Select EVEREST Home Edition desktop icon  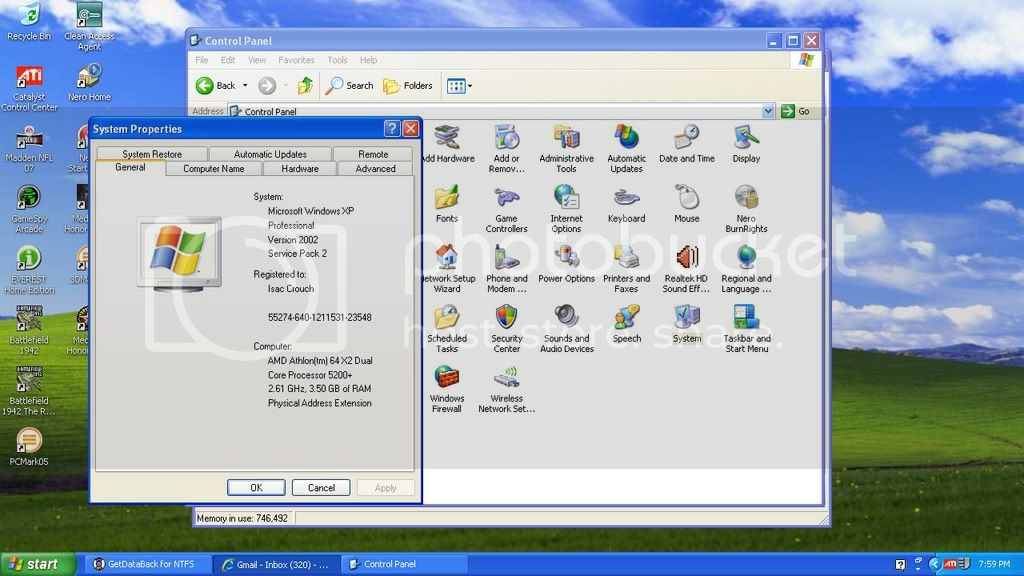click(x=29, y=270)
